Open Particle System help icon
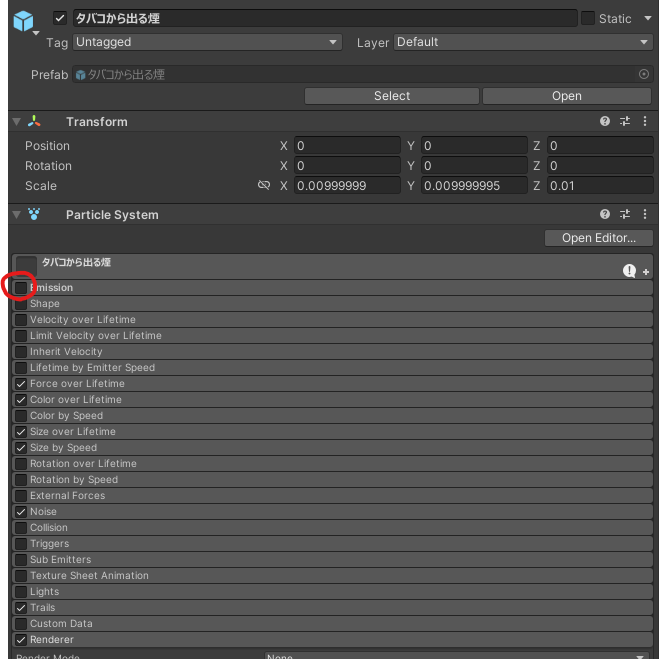 click(x=605, y=214)
